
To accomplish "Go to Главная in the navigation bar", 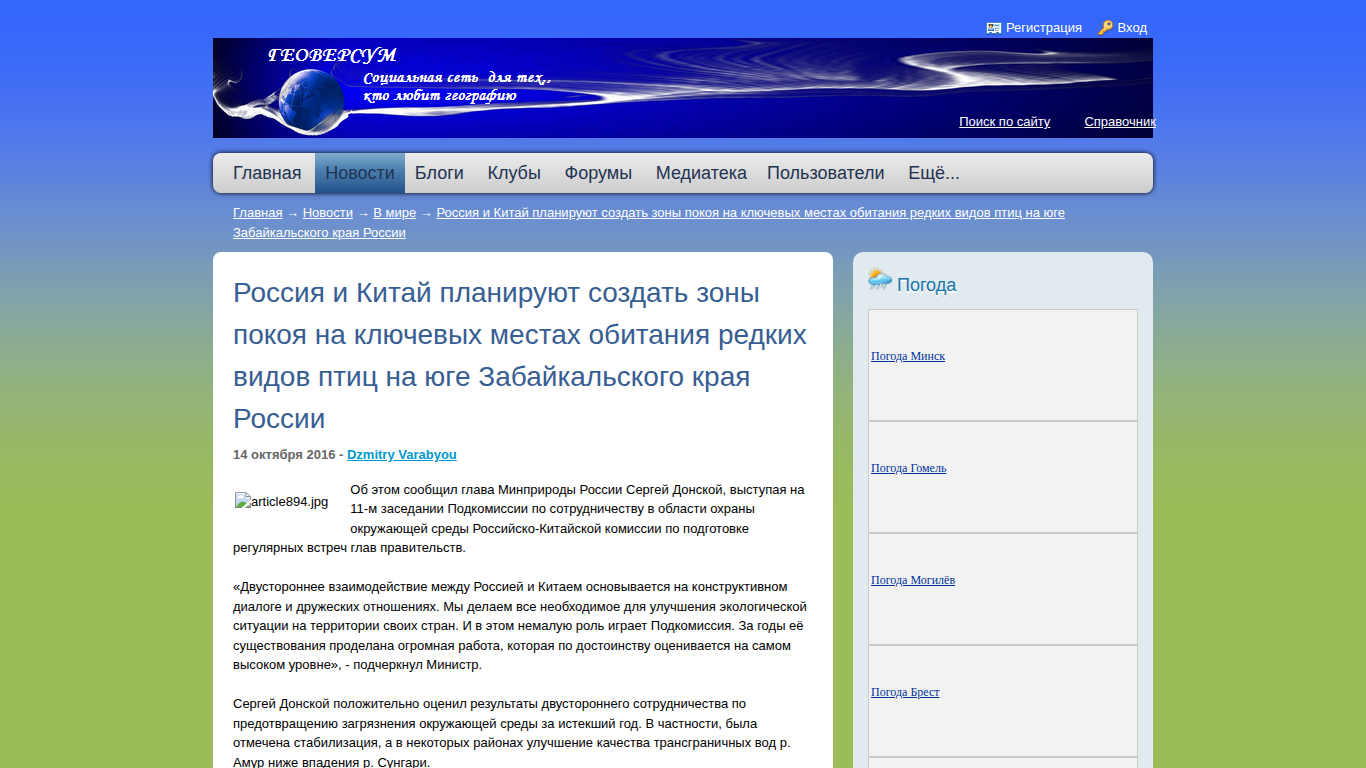I will [267, 173].
